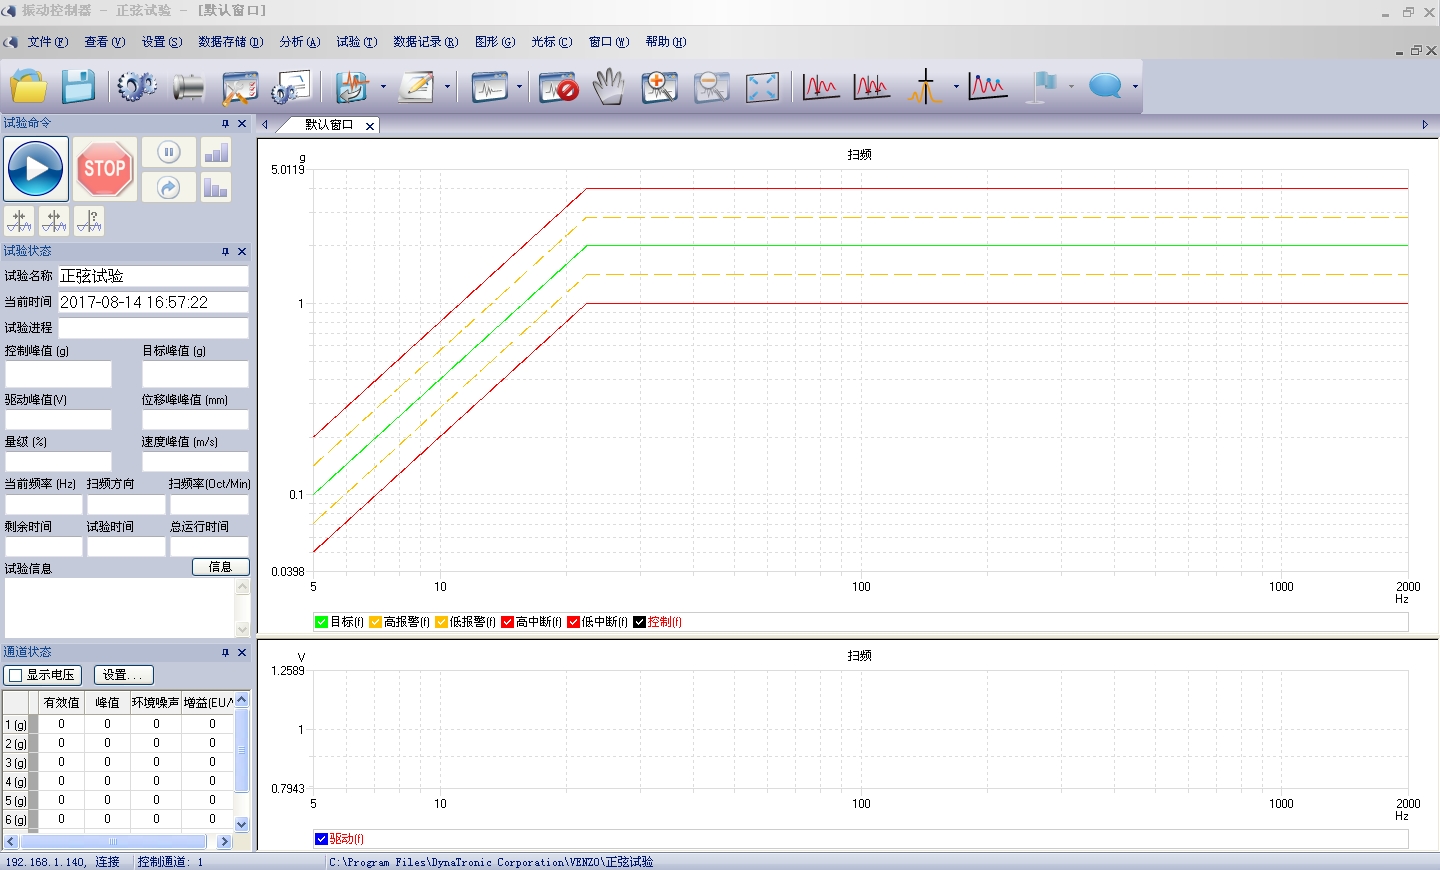1440x870 pixels.
Task: Click the flag marker toolbar icon
Action: [x=1043, y=87]
